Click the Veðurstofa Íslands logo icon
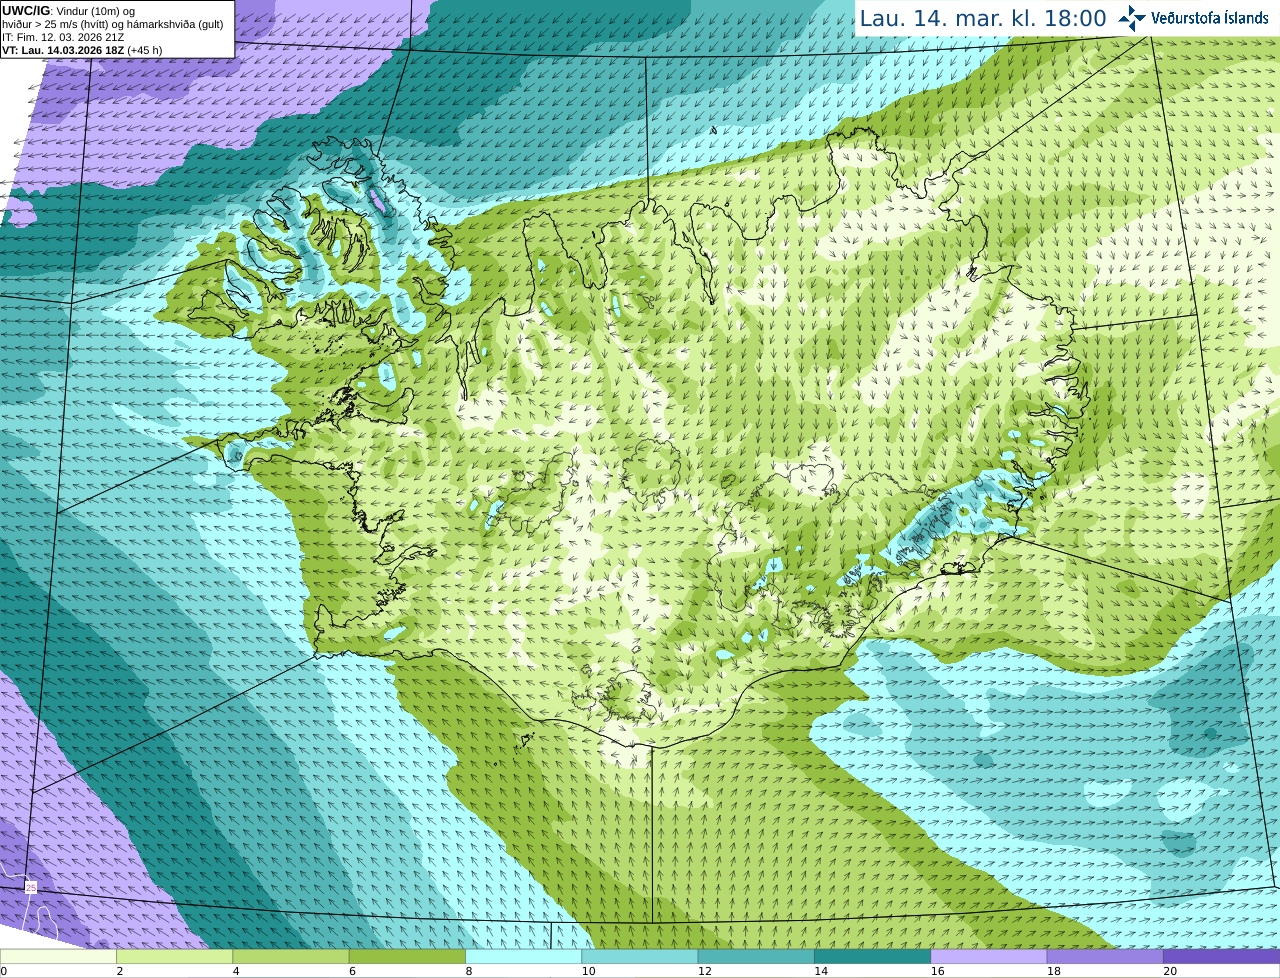This screenshot has width=1280, height=978. click(1132, 18)
